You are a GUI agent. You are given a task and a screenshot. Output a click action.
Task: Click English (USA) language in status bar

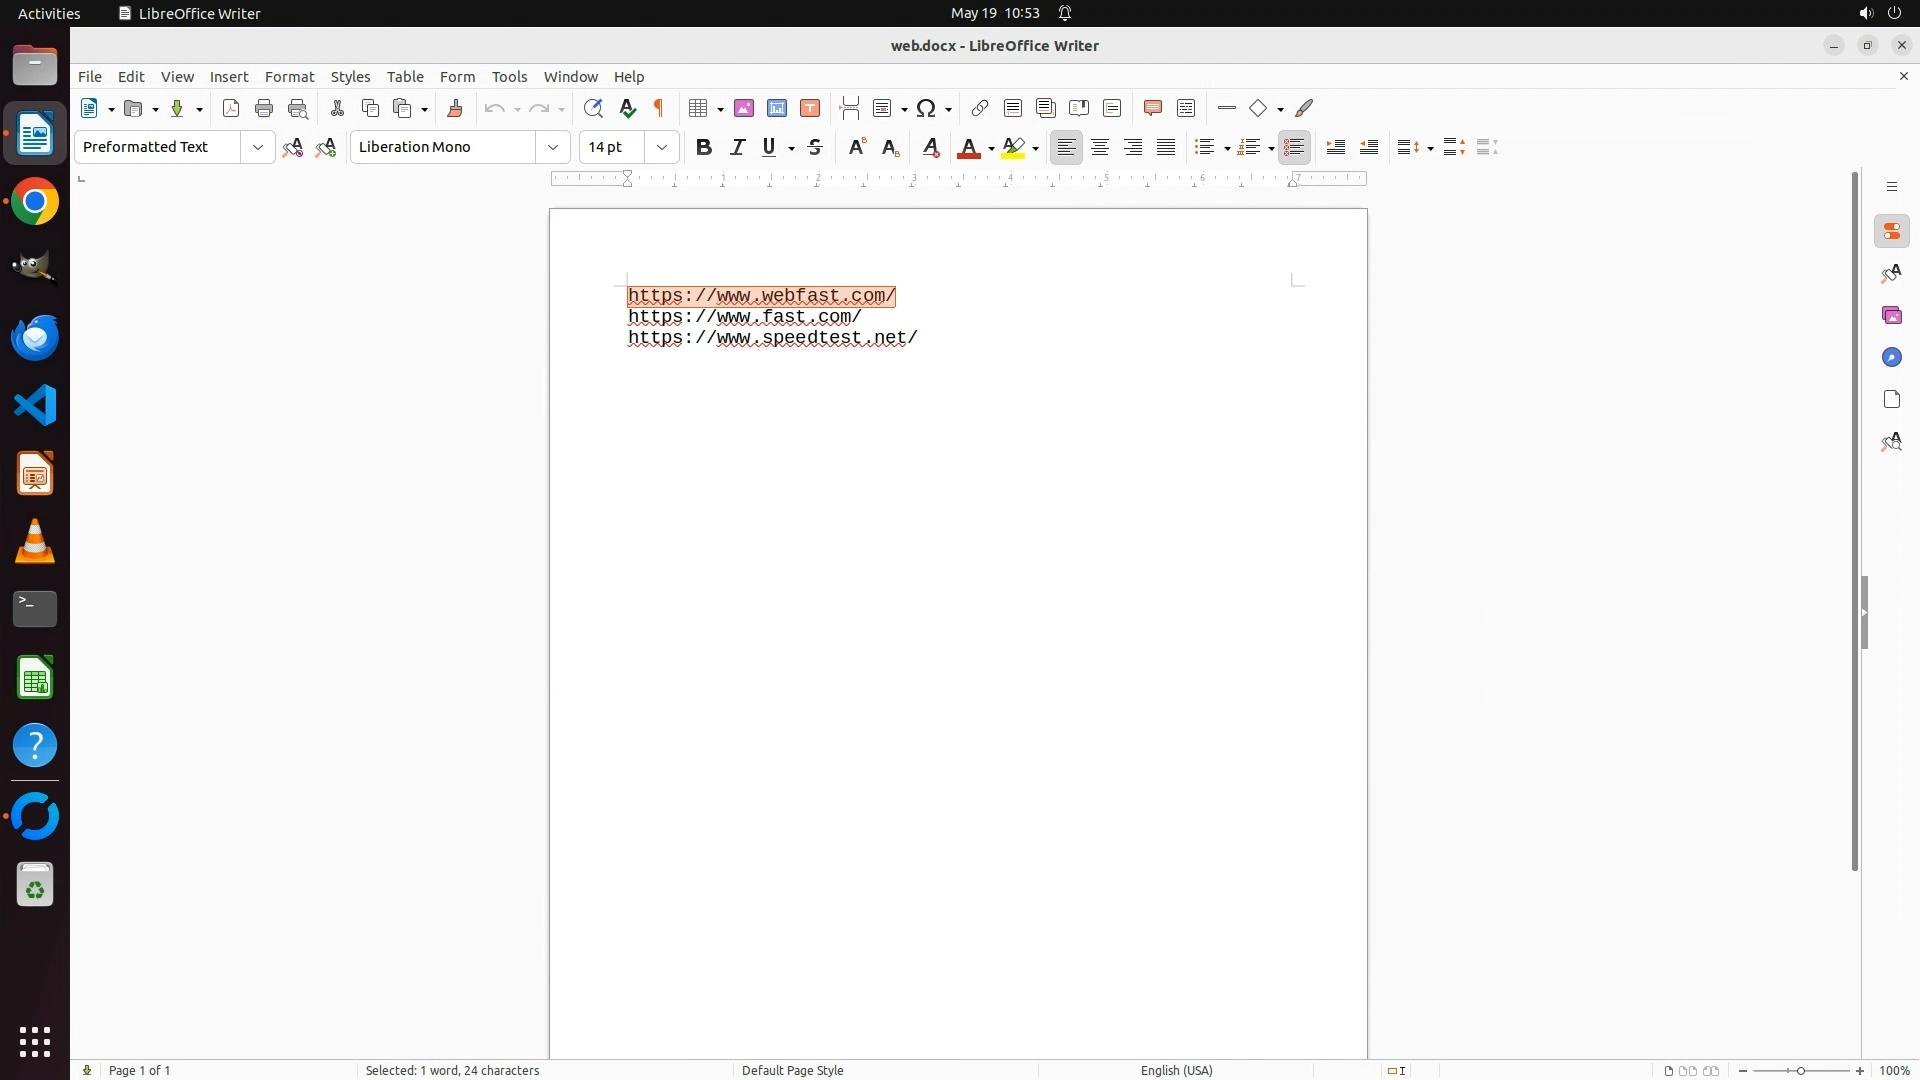(1176, 1070)
